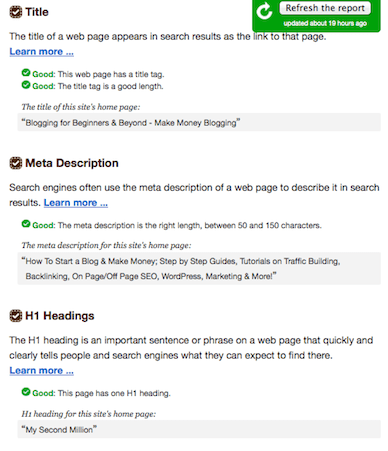
Task: Select the Title section heading
Action: pyautogui.click(x=37, y=12)
